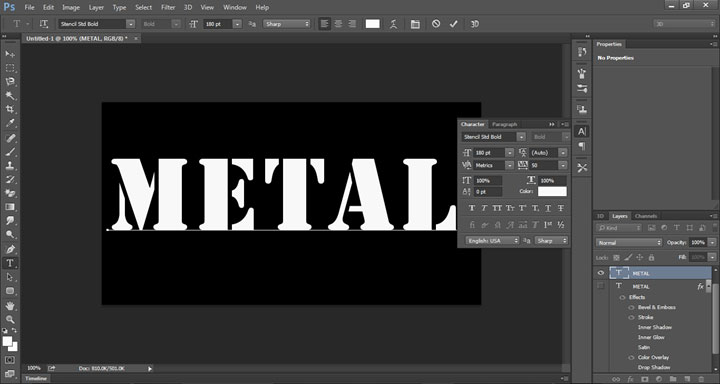720x384 pixels.
Task: Click the Color swatch in Character panel
Action: tap(552, 192)
